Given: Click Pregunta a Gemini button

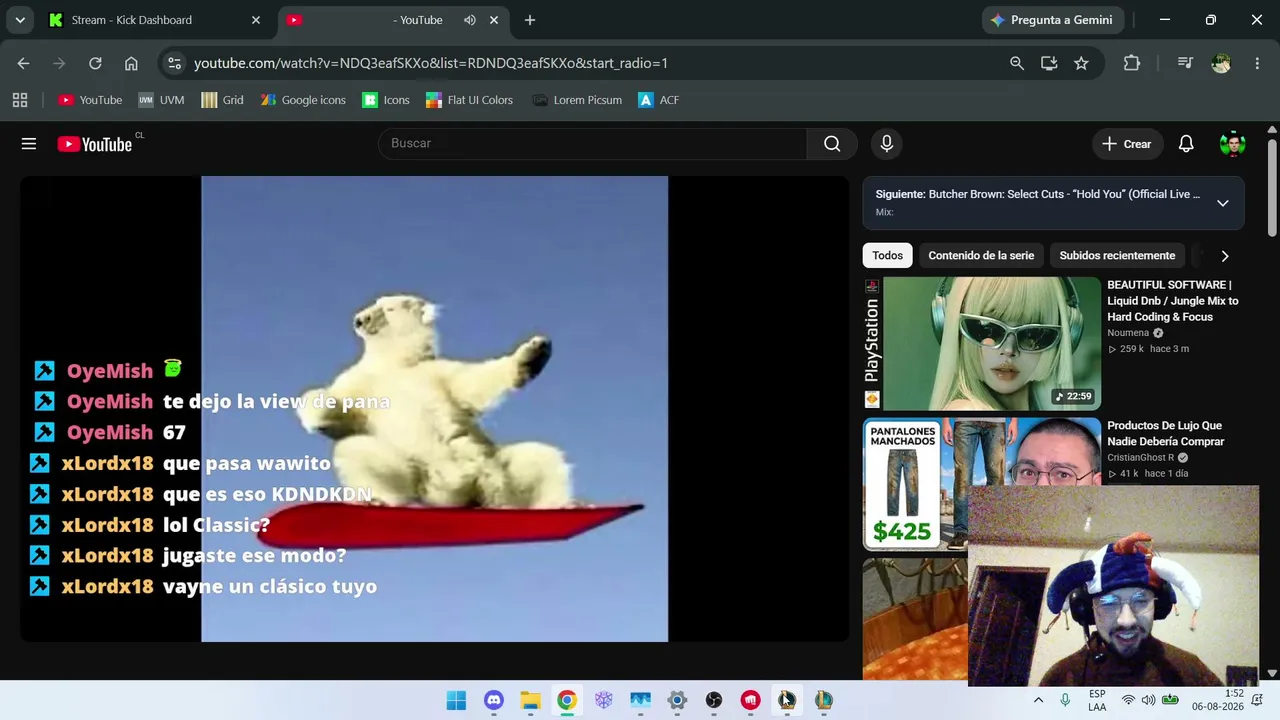Looking at the screenshot, I should (x=1053, y=20).
